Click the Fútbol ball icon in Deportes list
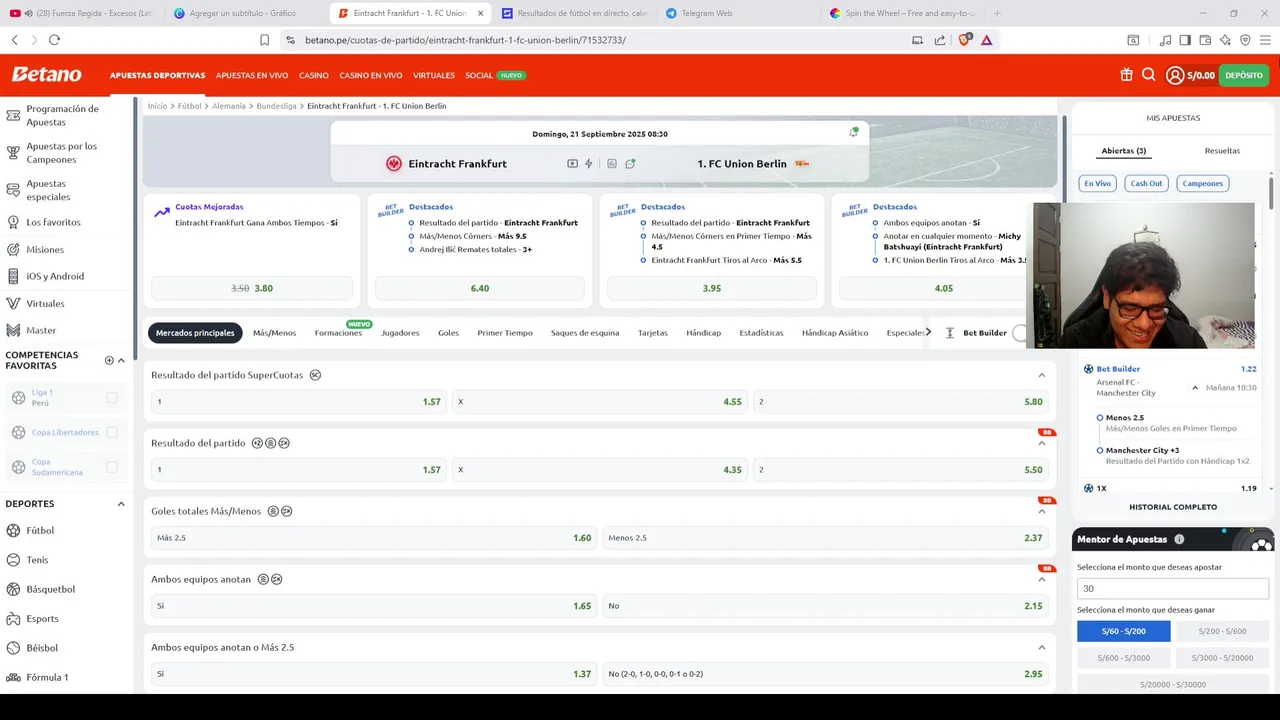The height and width of the screenshot is (720, 1280). coord(13,530)
